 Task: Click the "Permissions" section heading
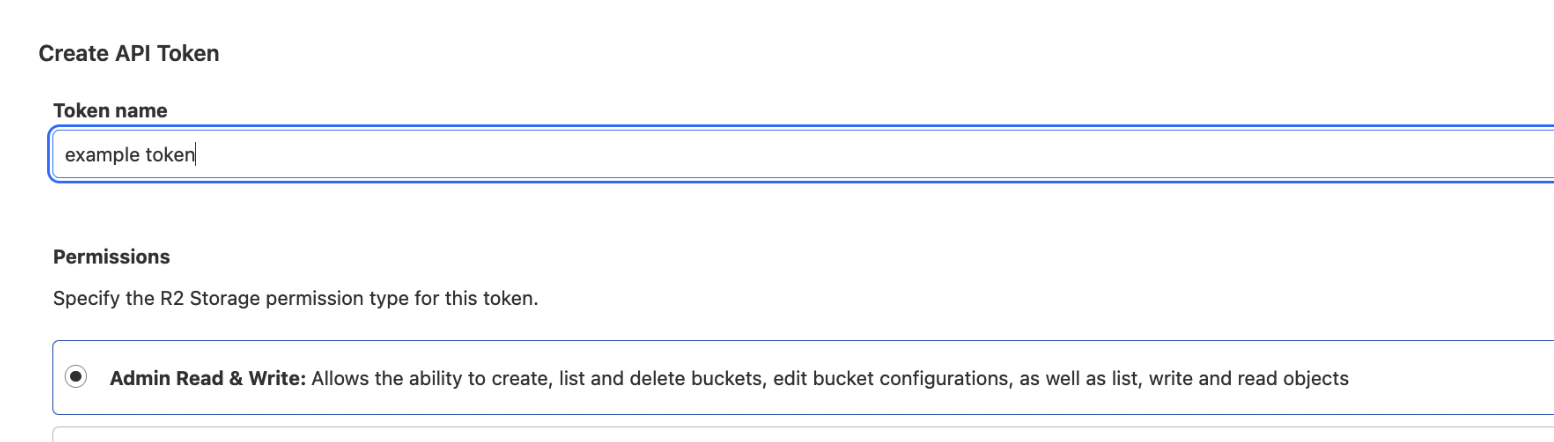[x=111, y=257]
